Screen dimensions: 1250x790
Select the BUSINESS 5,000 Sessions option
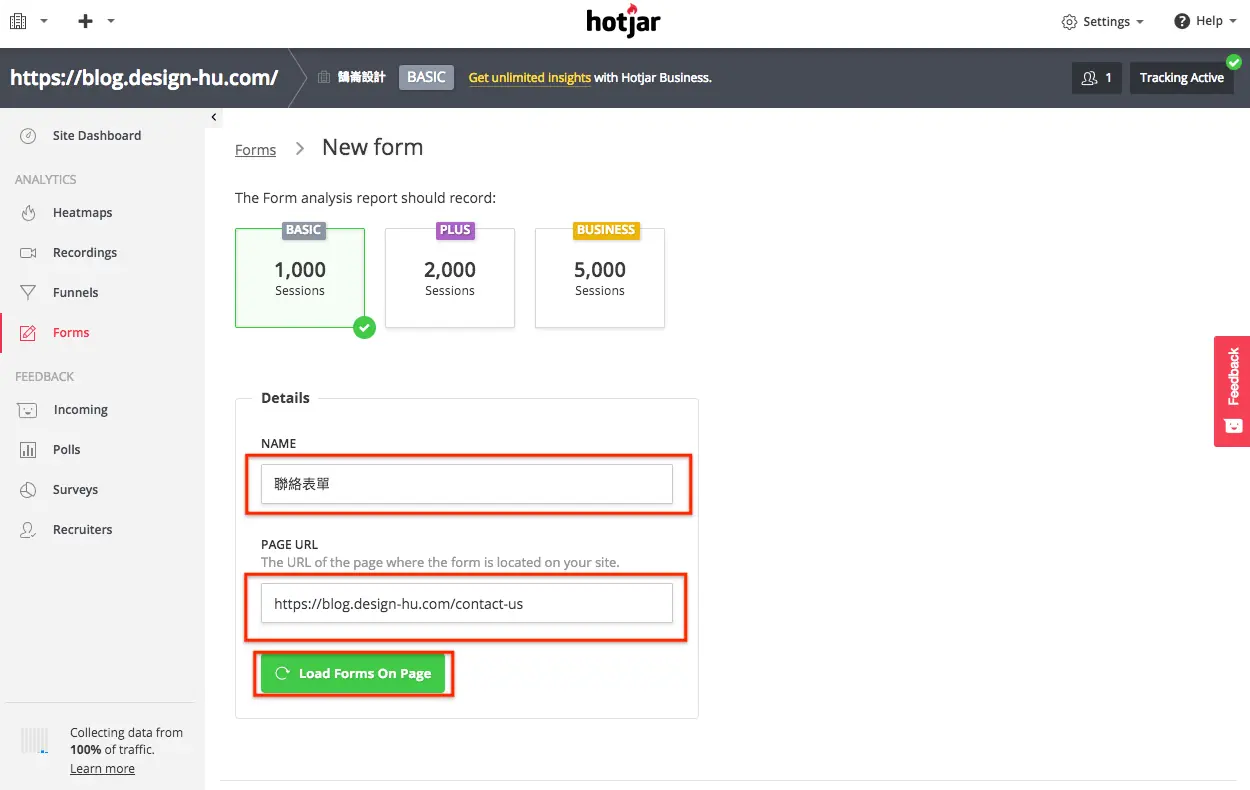(600, 278)
